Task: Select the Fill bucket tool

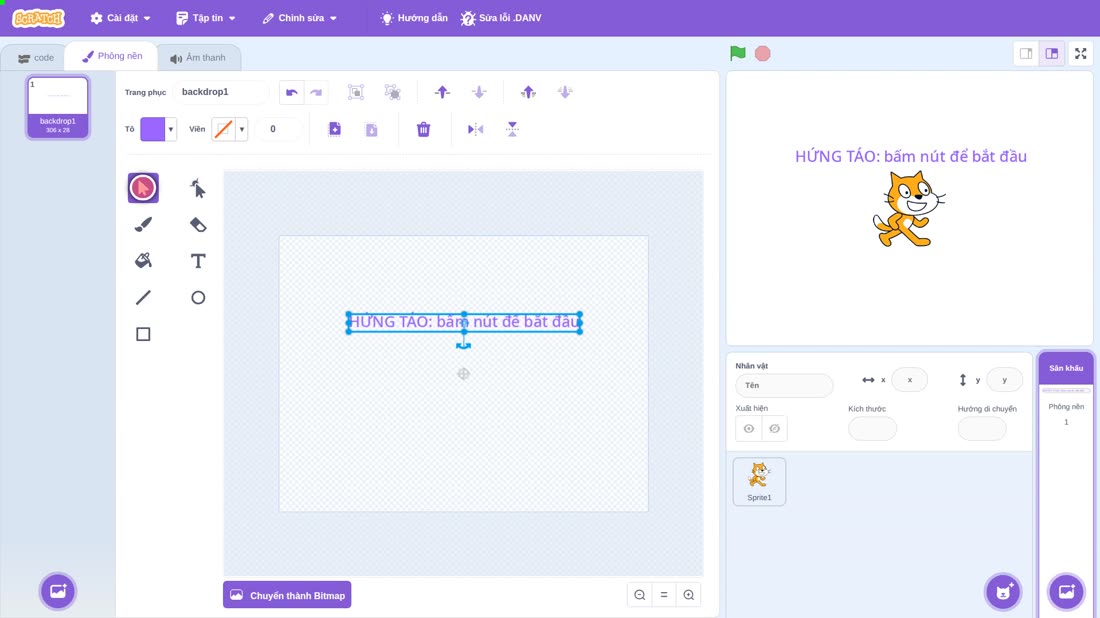Action: point(143,261)
